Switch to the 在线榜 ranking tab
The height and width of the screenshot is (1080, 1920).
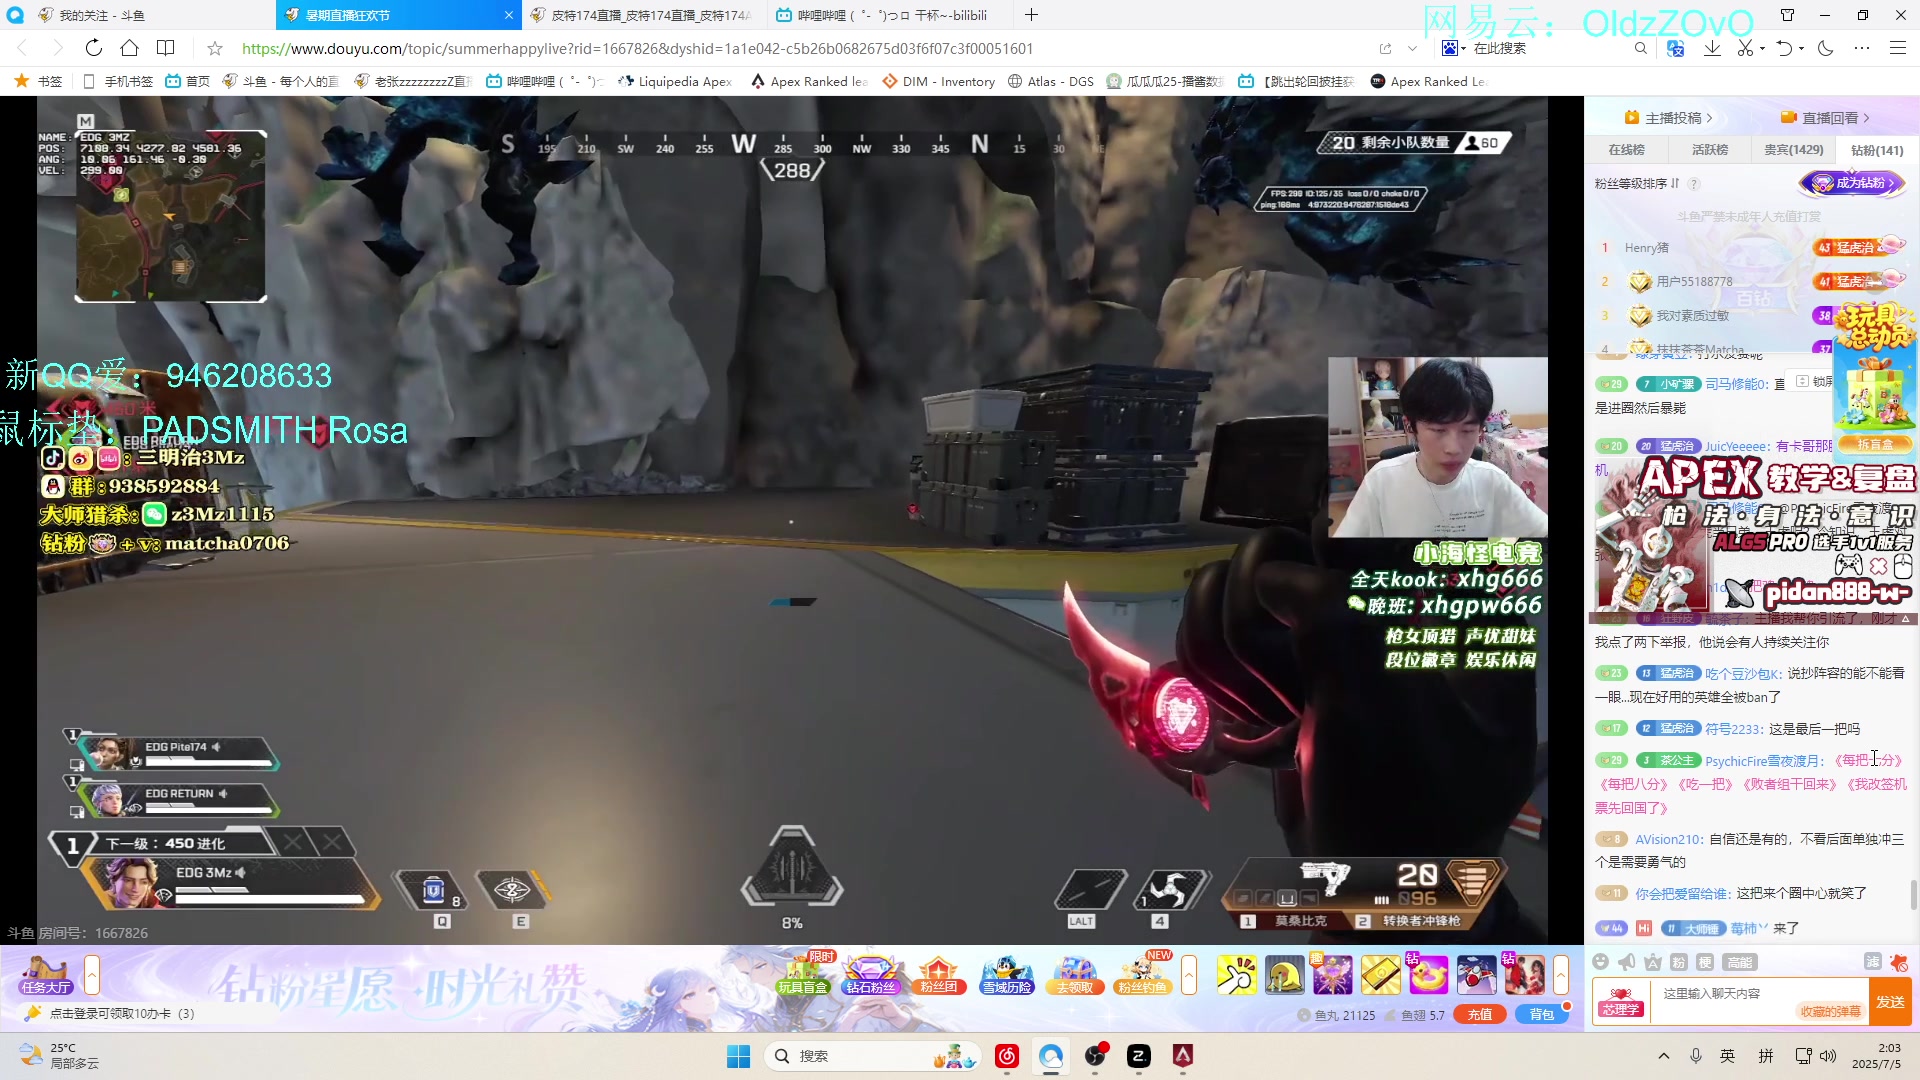pos(1626,150)
